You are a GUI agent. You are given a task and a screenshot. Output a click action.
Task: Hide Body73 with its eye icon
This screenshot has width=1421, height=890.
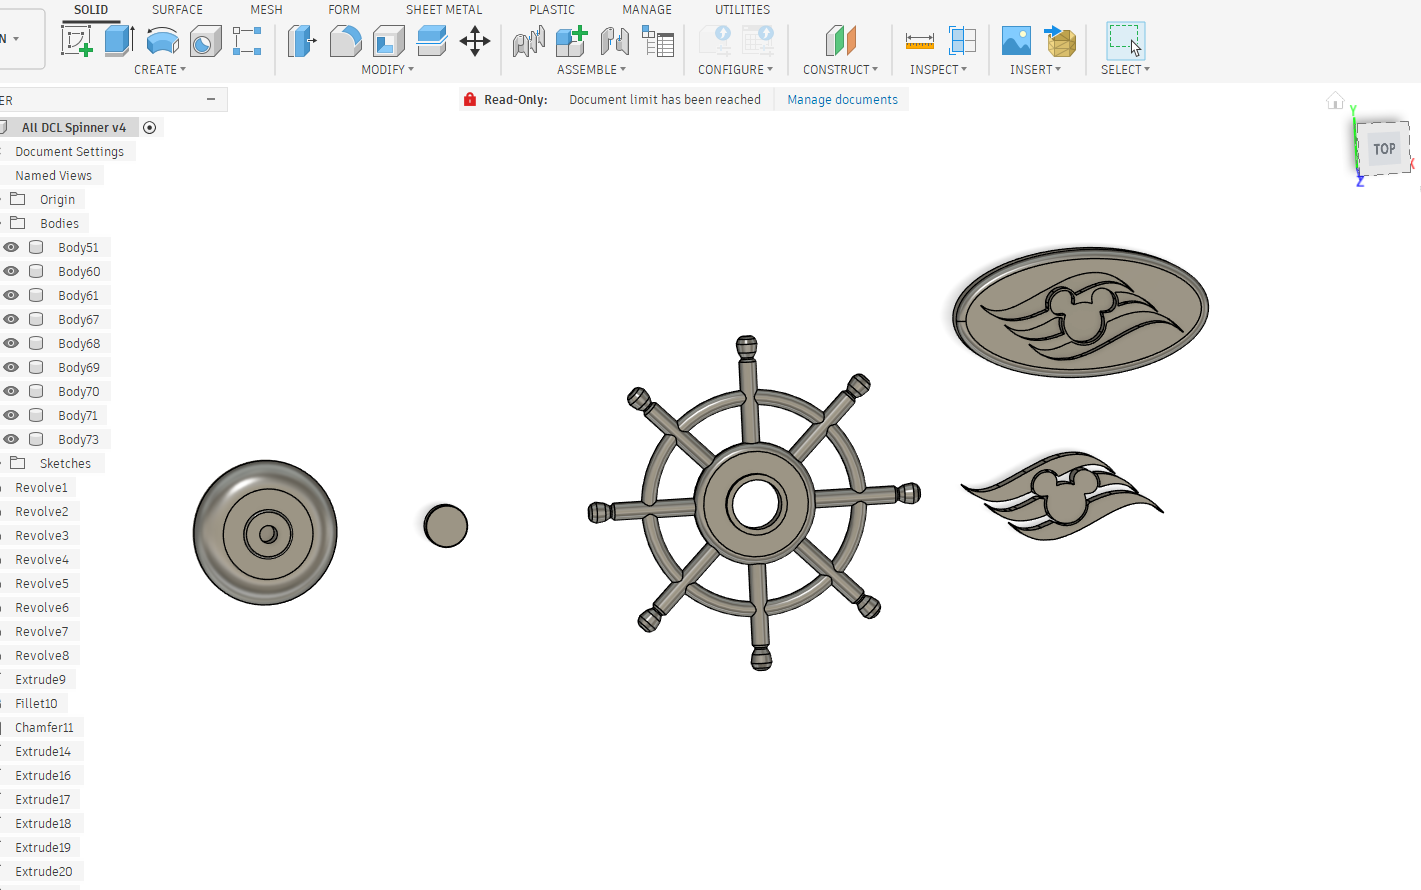11,439
